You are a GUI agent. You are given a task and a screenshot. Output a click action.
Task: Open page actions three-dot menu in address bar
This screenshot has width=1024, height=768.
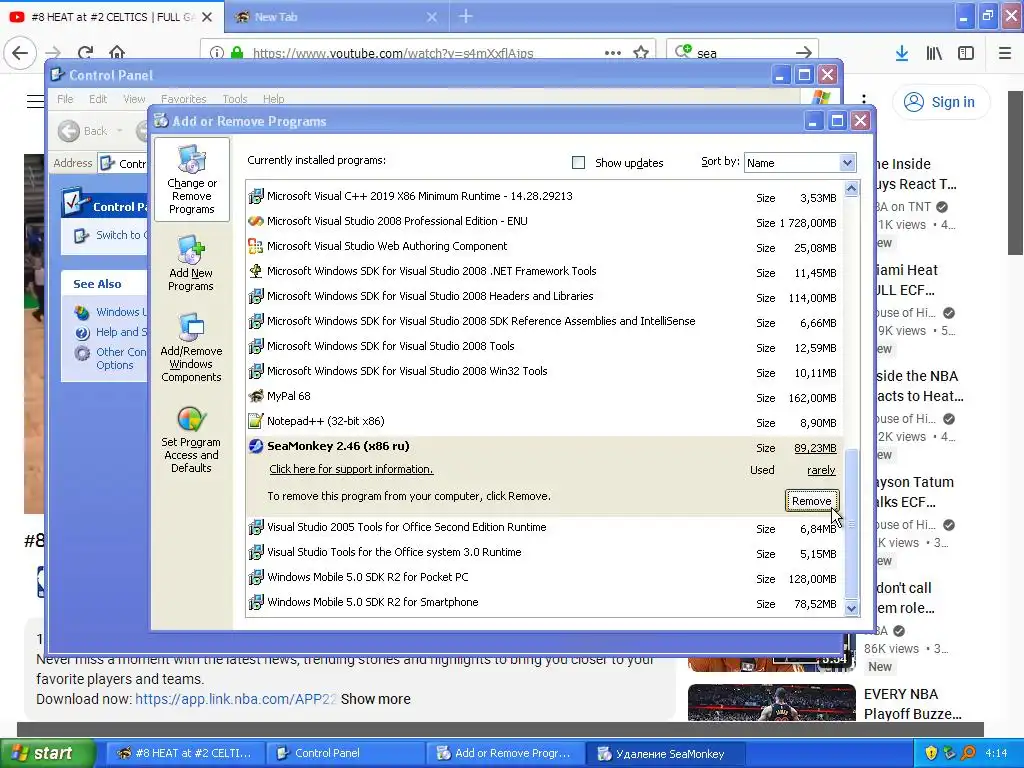click(x=613, y=52)
